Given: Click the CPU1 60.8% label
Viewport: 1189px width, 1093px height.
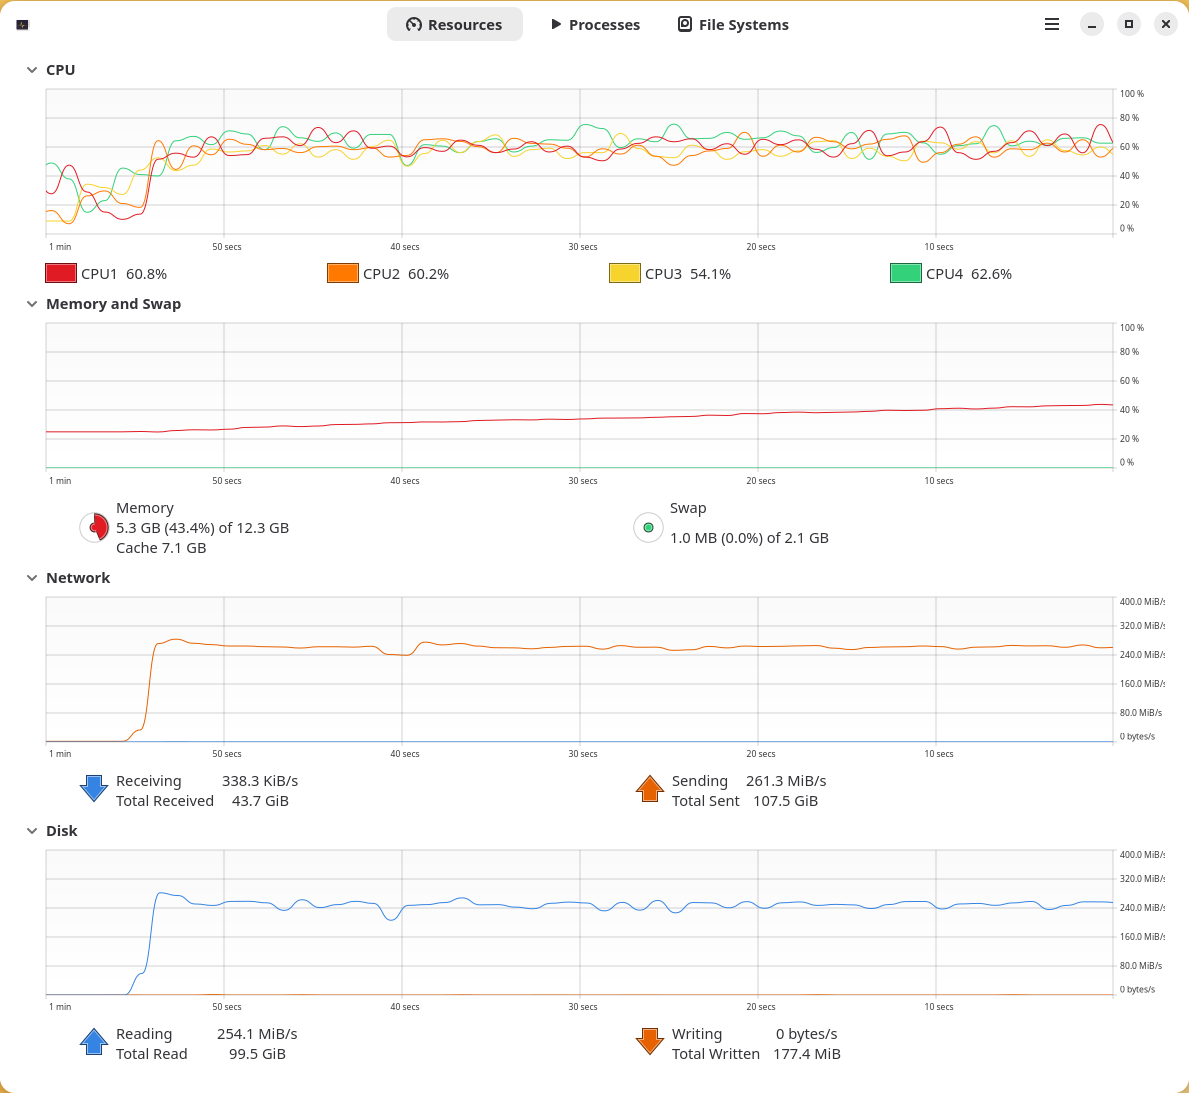Looking at the screenshot, I should (123, 273).
